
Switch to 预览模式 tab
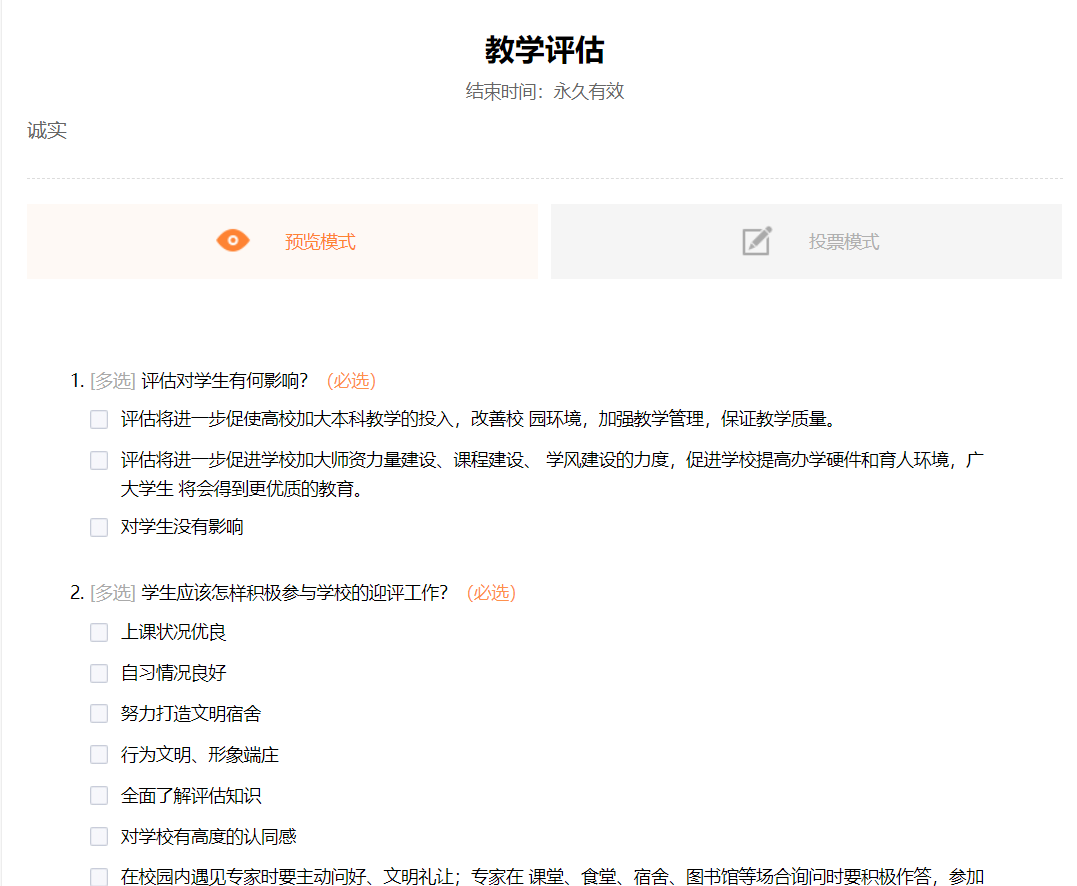(320, 242)
